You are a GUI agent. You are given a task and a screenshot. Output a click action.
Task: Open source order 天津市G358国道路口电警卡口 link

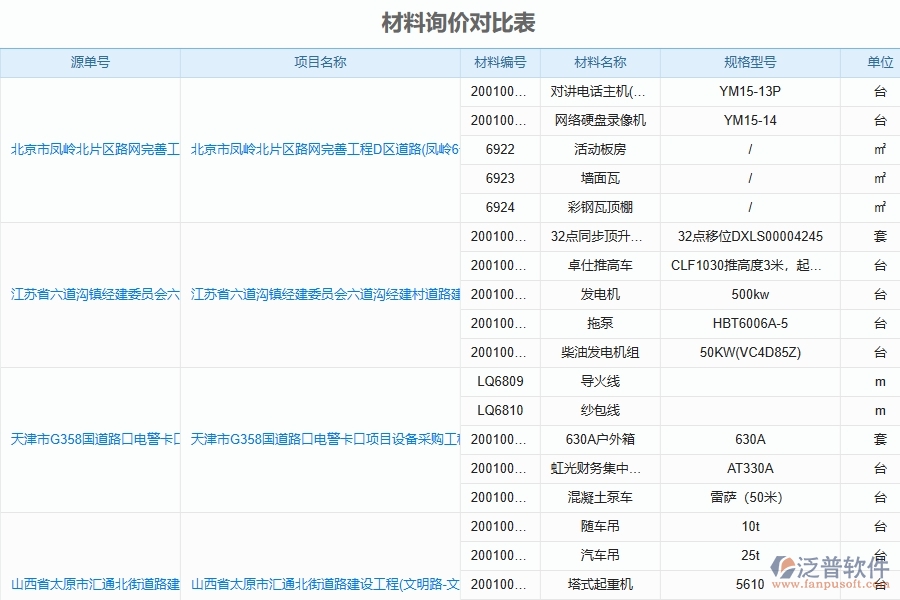click(89, 439)
